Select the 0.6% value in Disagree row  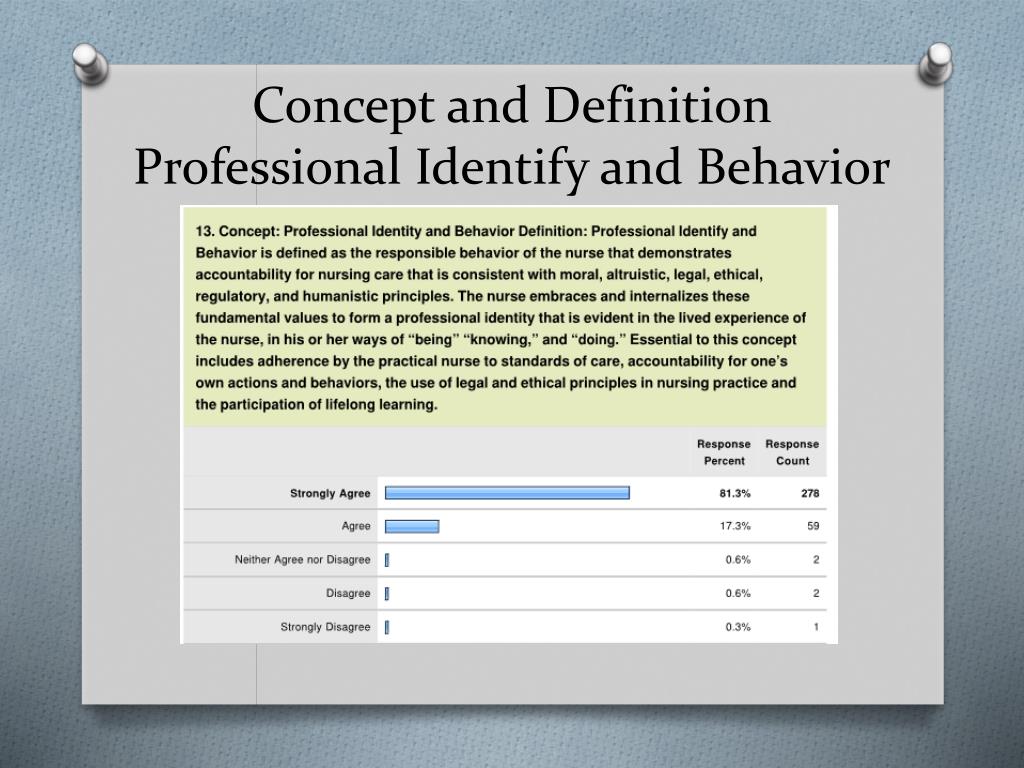[x=738, y=593]
